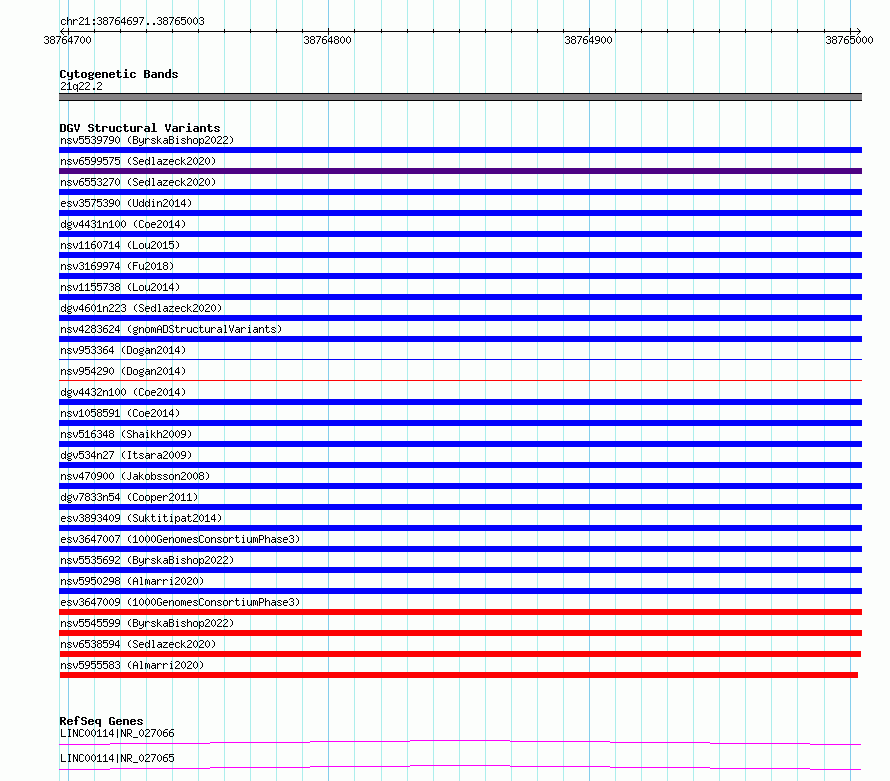Screen dimensions: 890x781
Task: Open dgv4432n100 (Coe2014) entry
Action: point(123,392)
